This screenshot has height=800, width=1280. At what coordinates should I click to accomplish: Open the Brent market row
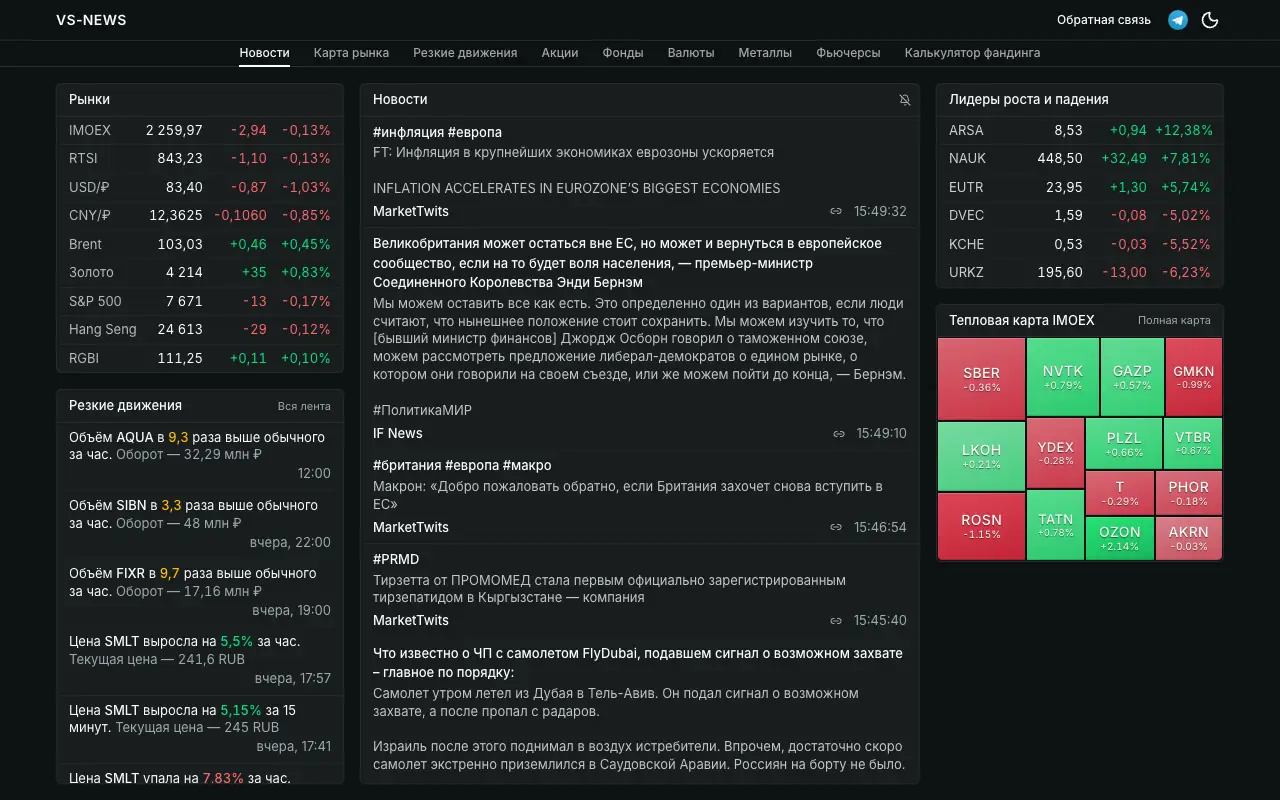pyautogui.click(x=200, y=244)
